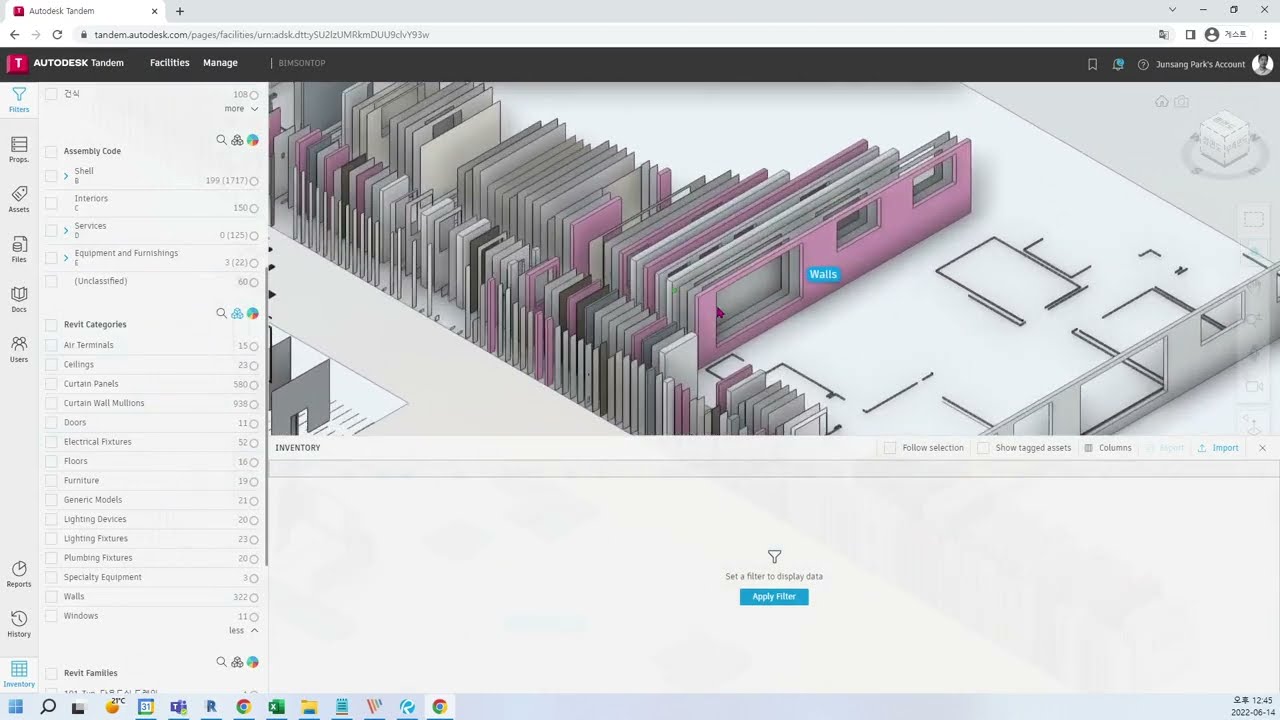Click the Autodesk Tandem logo
The image size is (1280, 720).
66,63
